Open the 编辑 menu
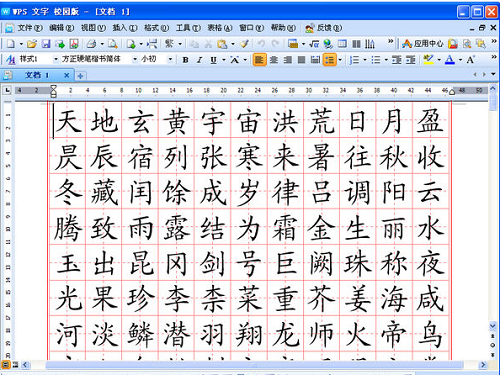The height and width of the screenshot is (375, 500). [x=61, y=28]
